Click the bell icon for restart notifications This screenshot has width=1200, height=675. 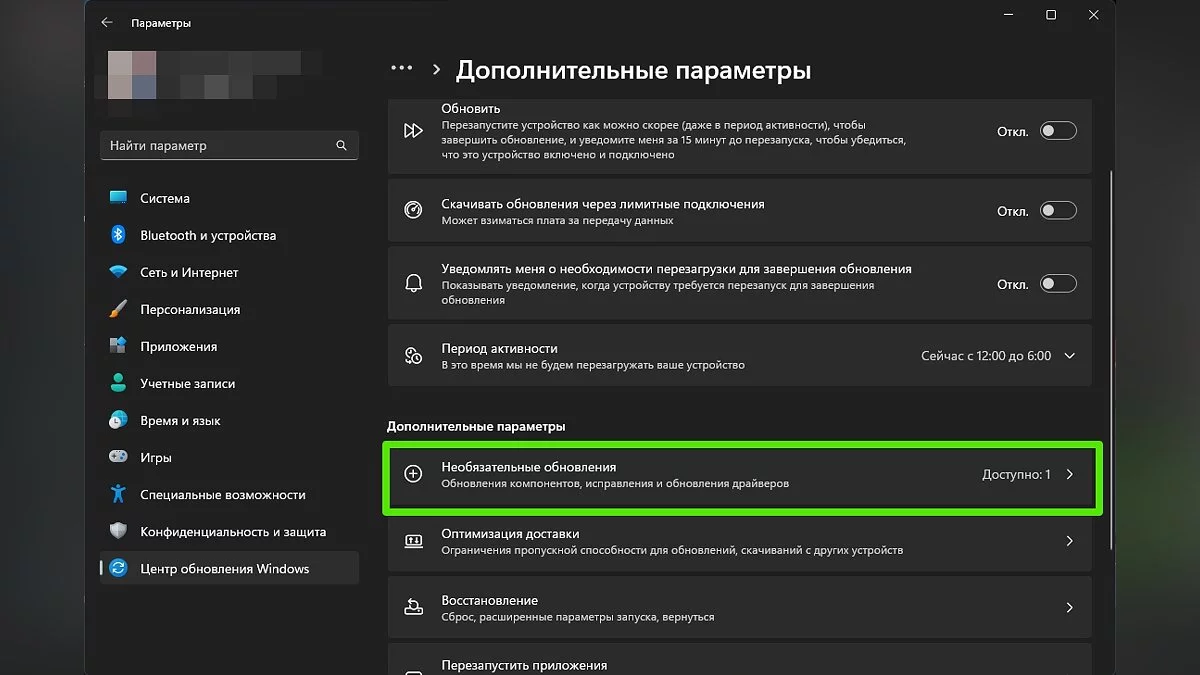(x=413, y=283)
